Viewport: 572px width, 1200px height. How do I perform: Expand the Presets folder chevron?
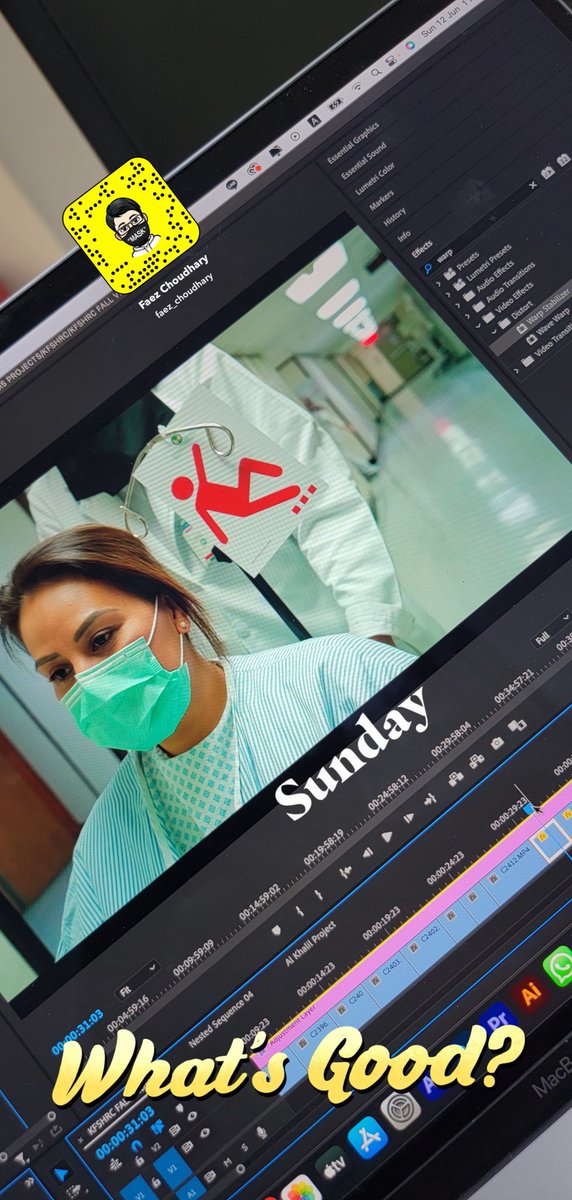[x=436, y=286]
